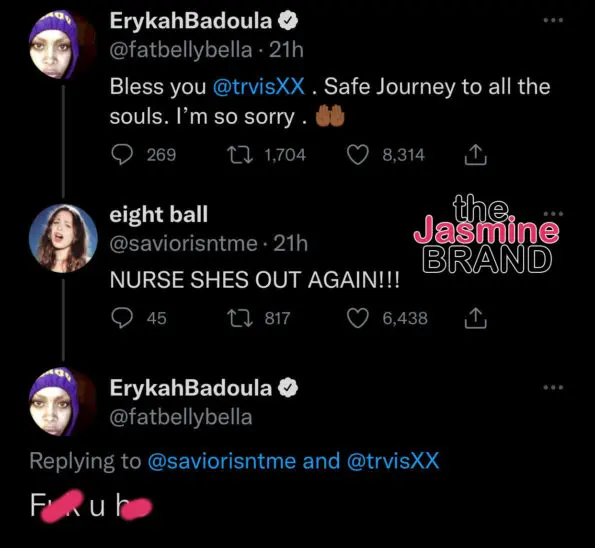The width and height of the screenshot is (595, 548).
Task: Share the 'Safe Journey' tweet
Action: click(475, 154)
